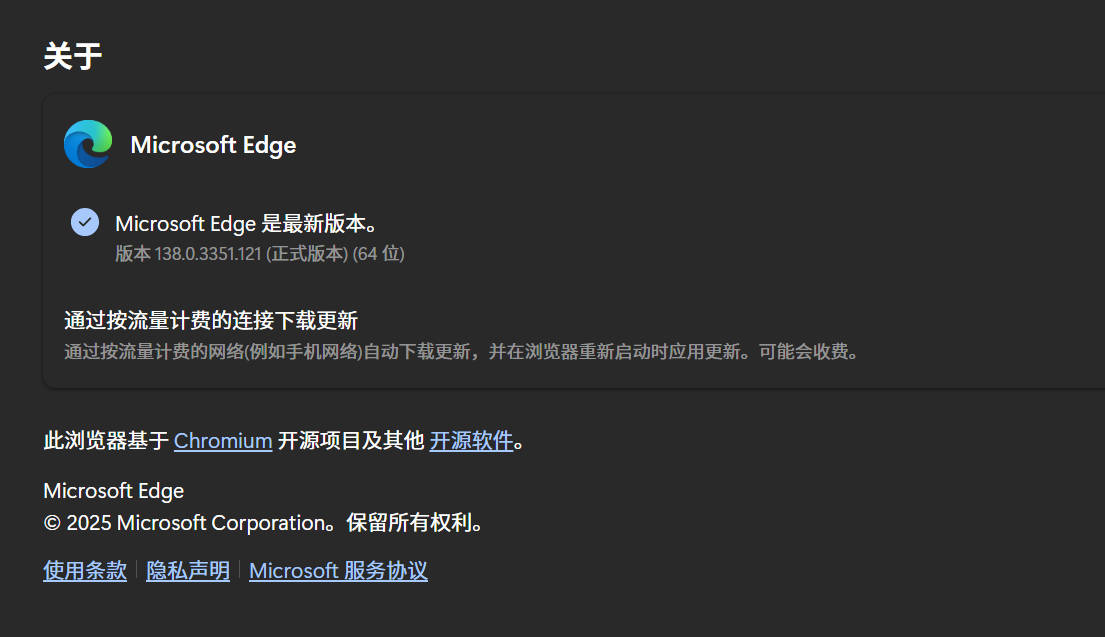
Task: Click the Microsoft Edge title beside the logo
Action: (212, 144)
